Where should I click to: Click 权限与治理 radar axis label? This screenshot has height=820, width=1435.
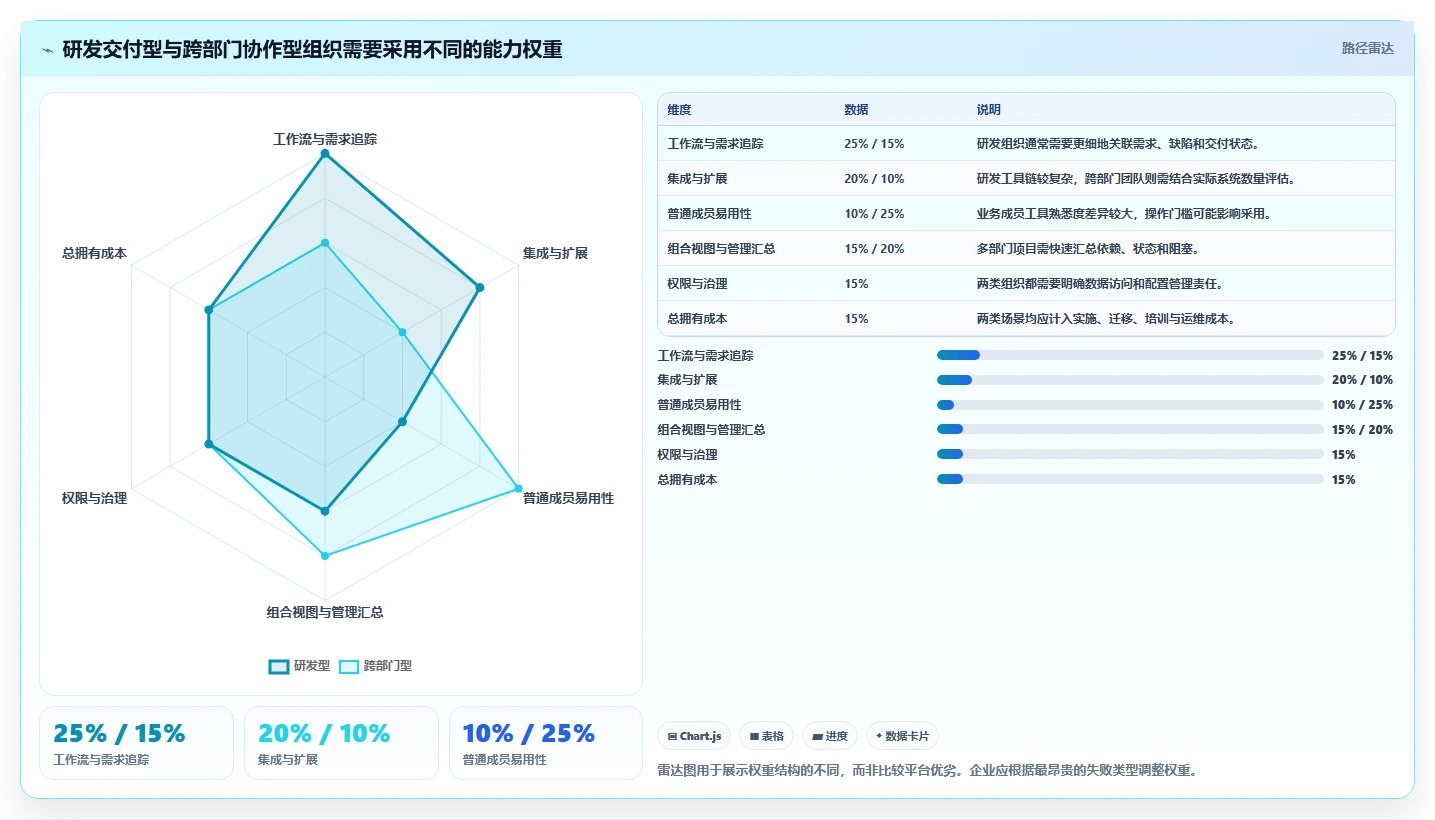click(94, 497)
